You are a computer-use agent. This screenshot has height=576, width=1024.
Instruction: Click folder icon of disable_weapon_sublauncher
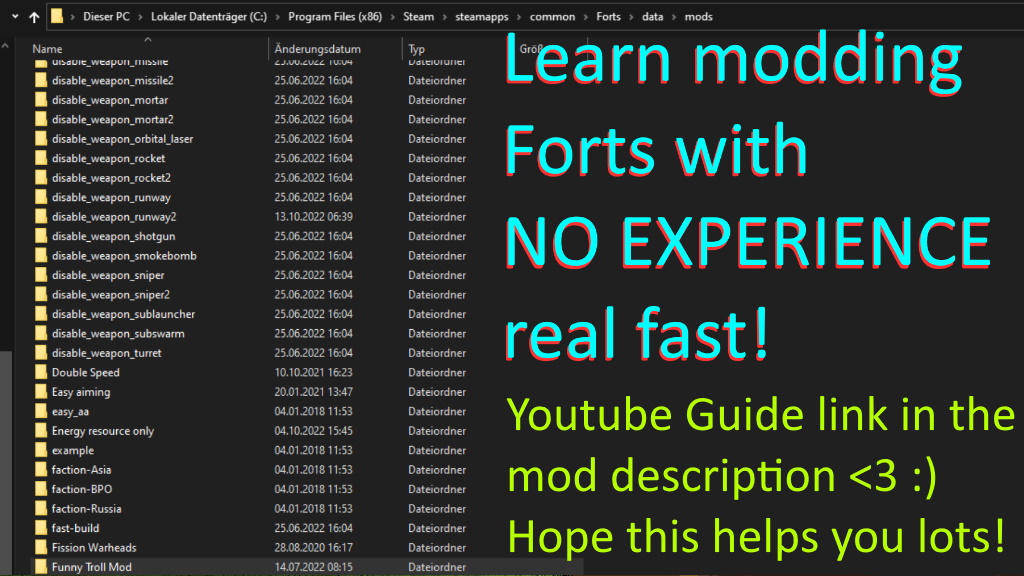pos(40,314)
